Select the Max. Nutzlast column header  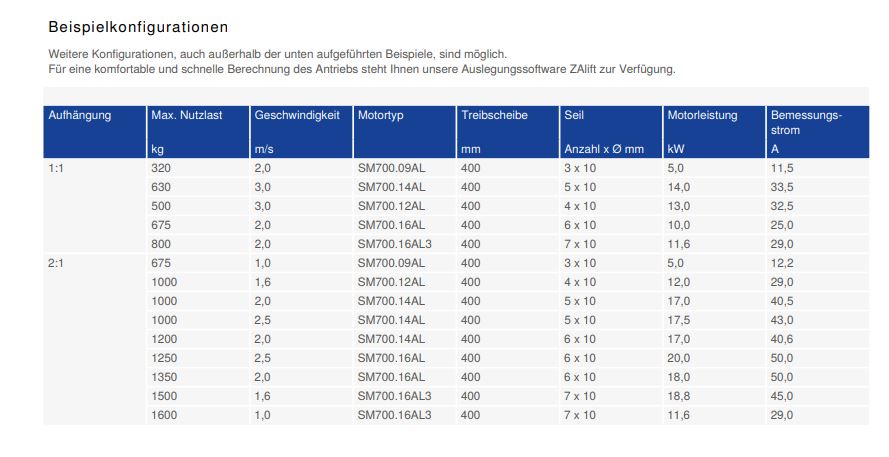(x=198, y=132)
